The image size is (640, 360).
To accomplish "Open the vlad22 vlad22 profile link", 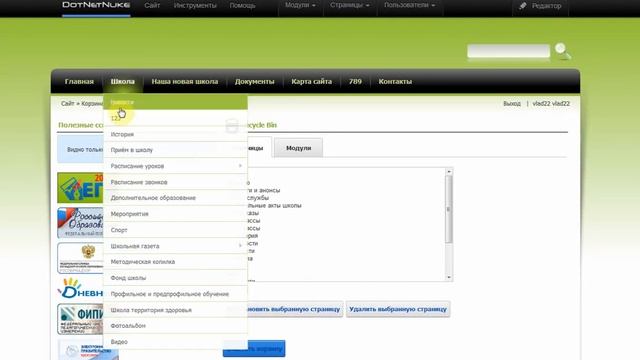I will (x=551, y=104).
